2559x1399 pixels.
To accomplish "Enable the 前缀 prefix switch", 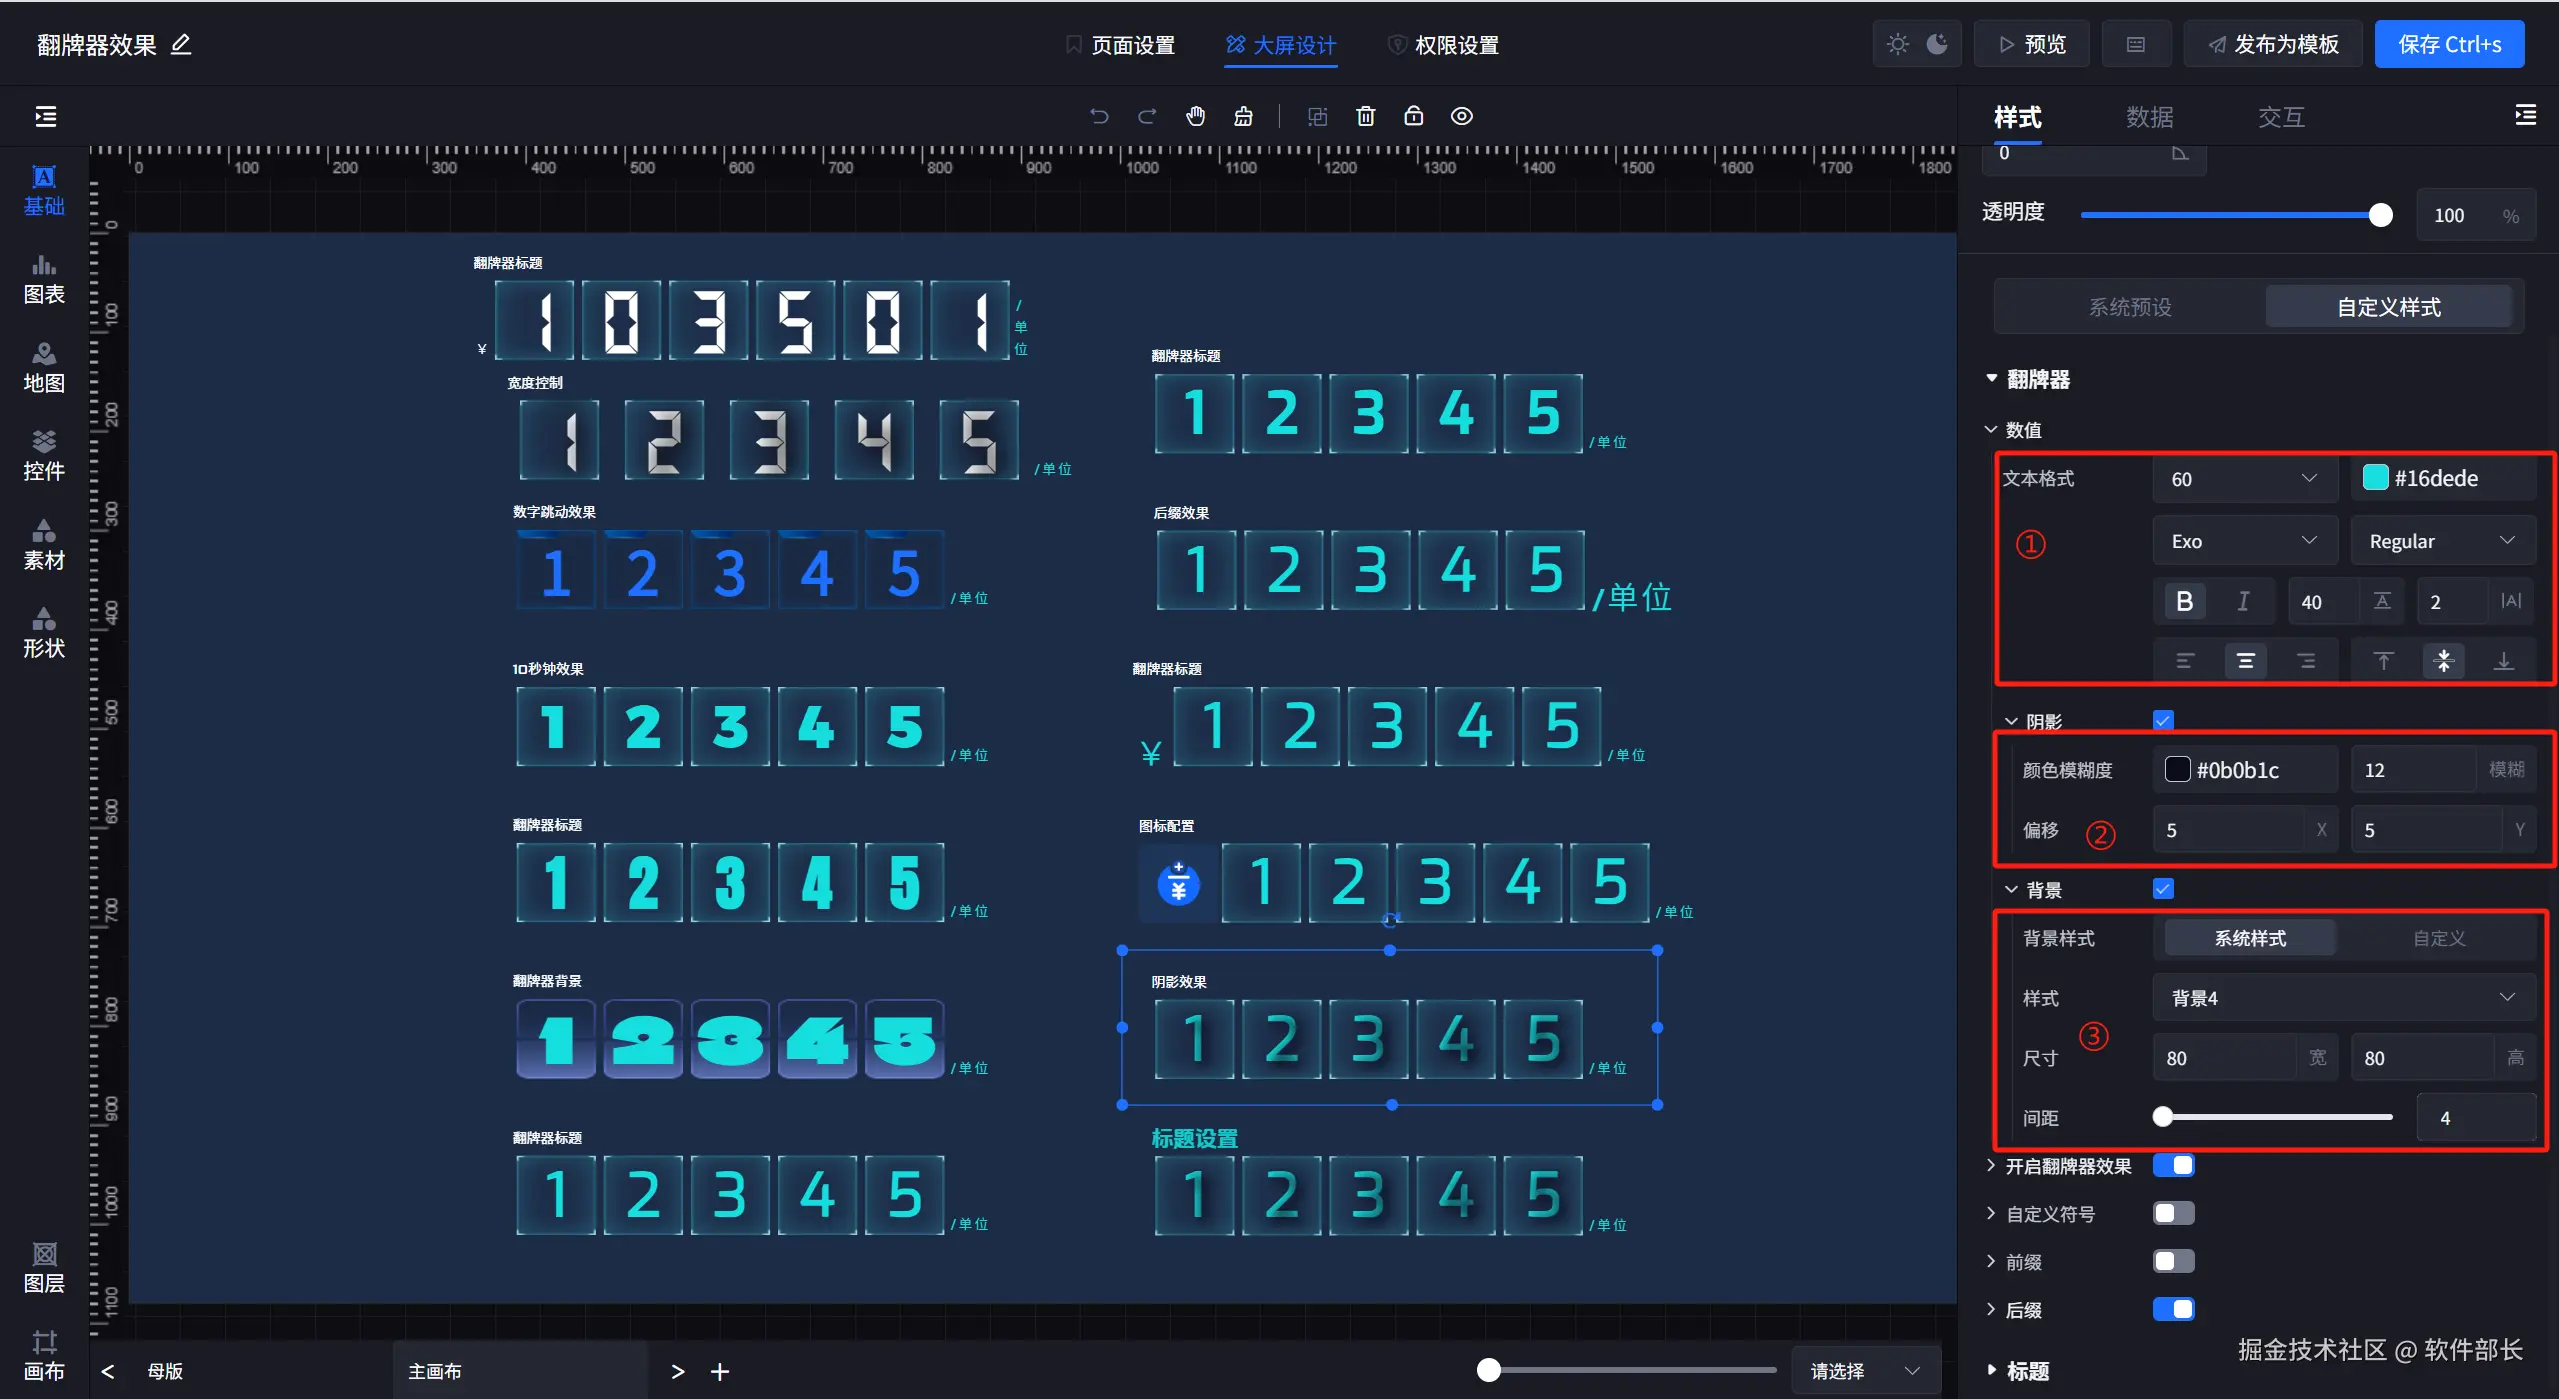I will coord(2173,1261).
